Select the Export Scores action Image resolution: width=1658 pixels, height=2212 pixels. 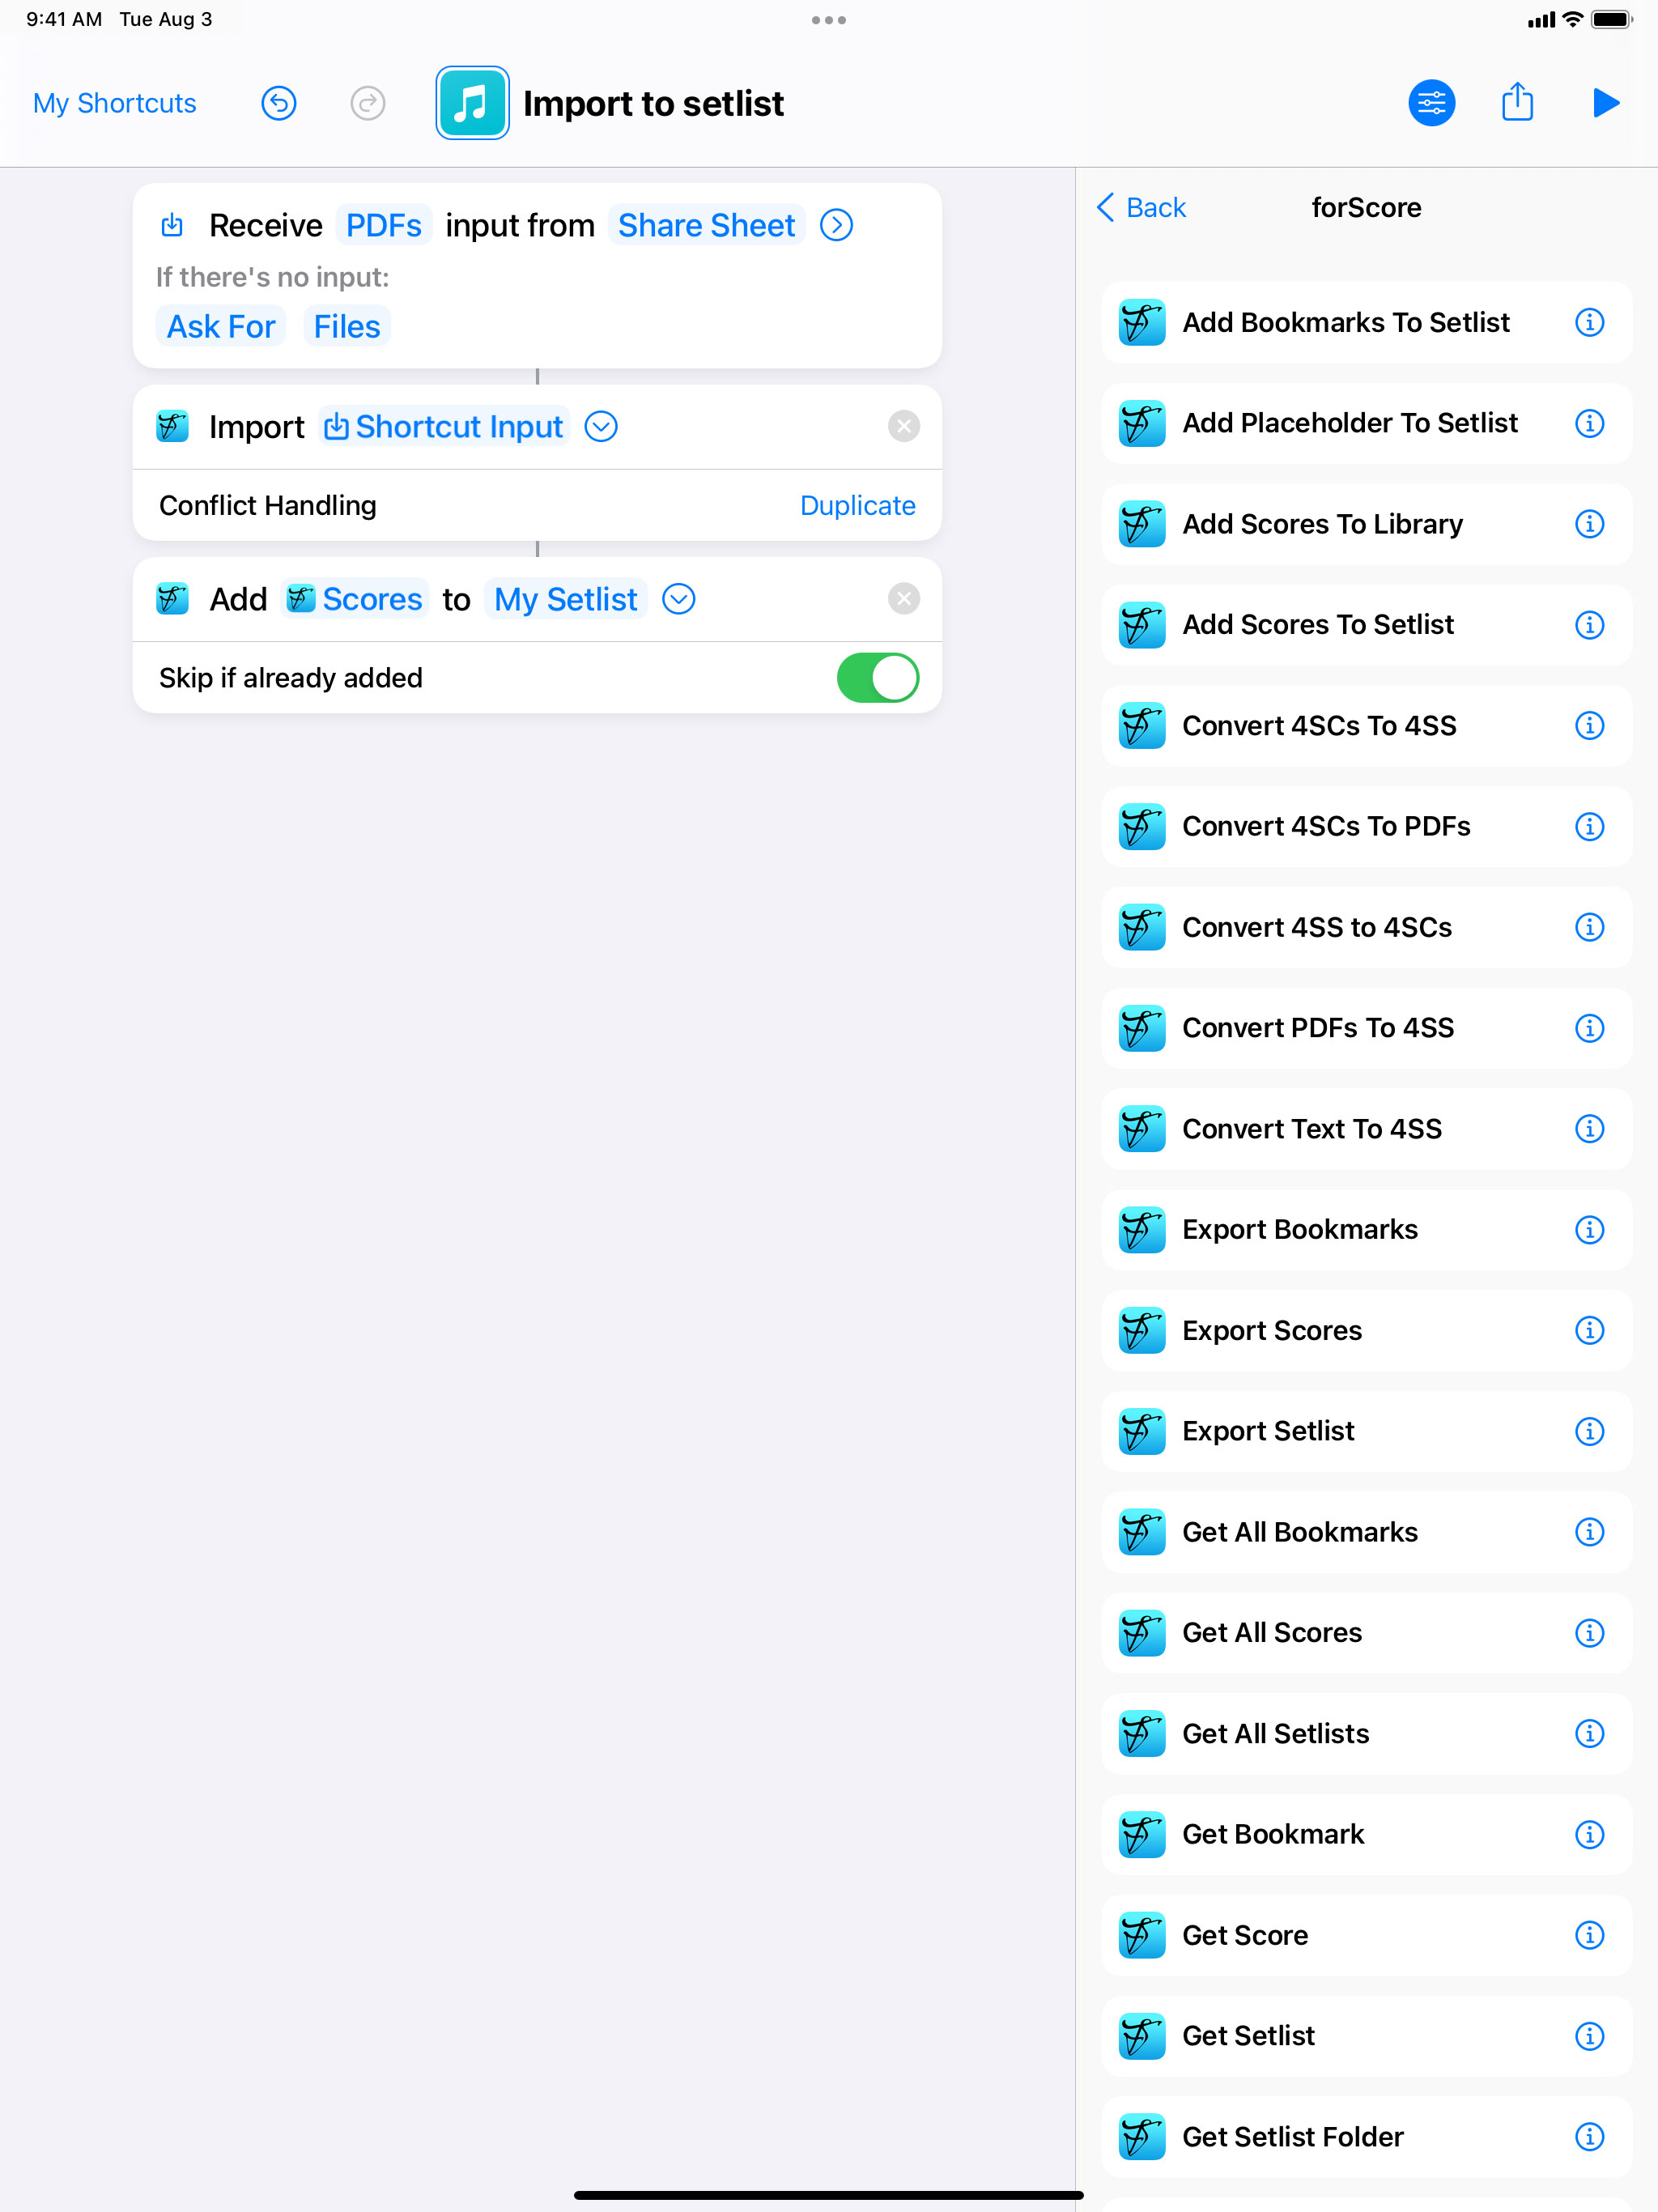pyautogui.click(x=1366, y=1330)
